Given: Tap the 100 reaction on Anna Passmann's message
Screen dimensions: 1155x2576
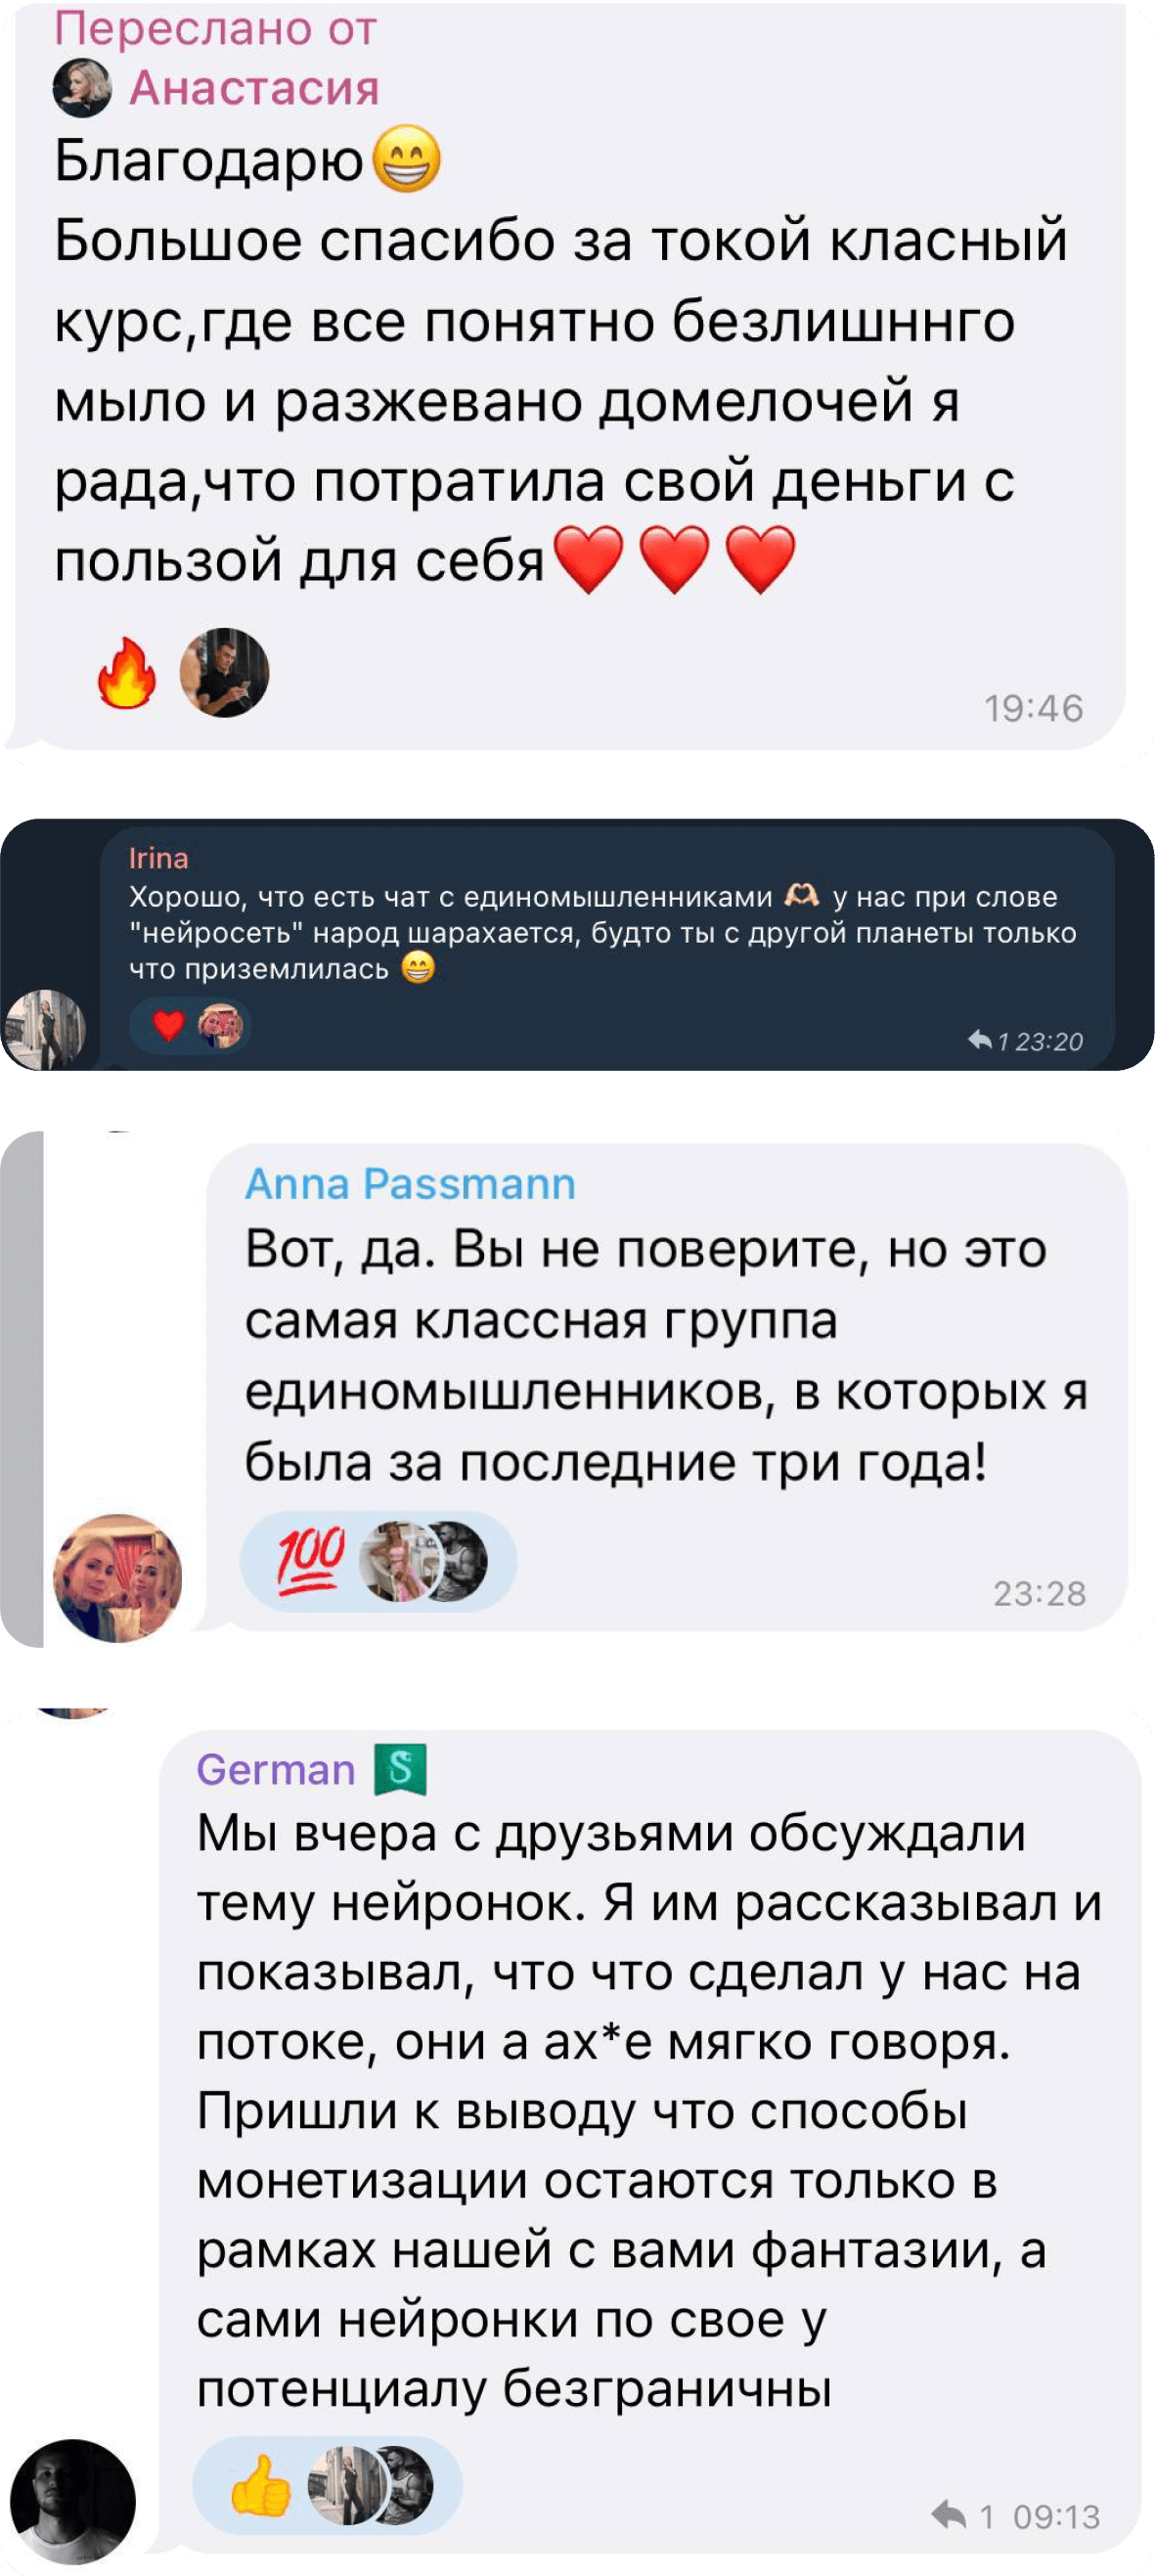Looking at the screenshot, I should [x=311, y=1560].
